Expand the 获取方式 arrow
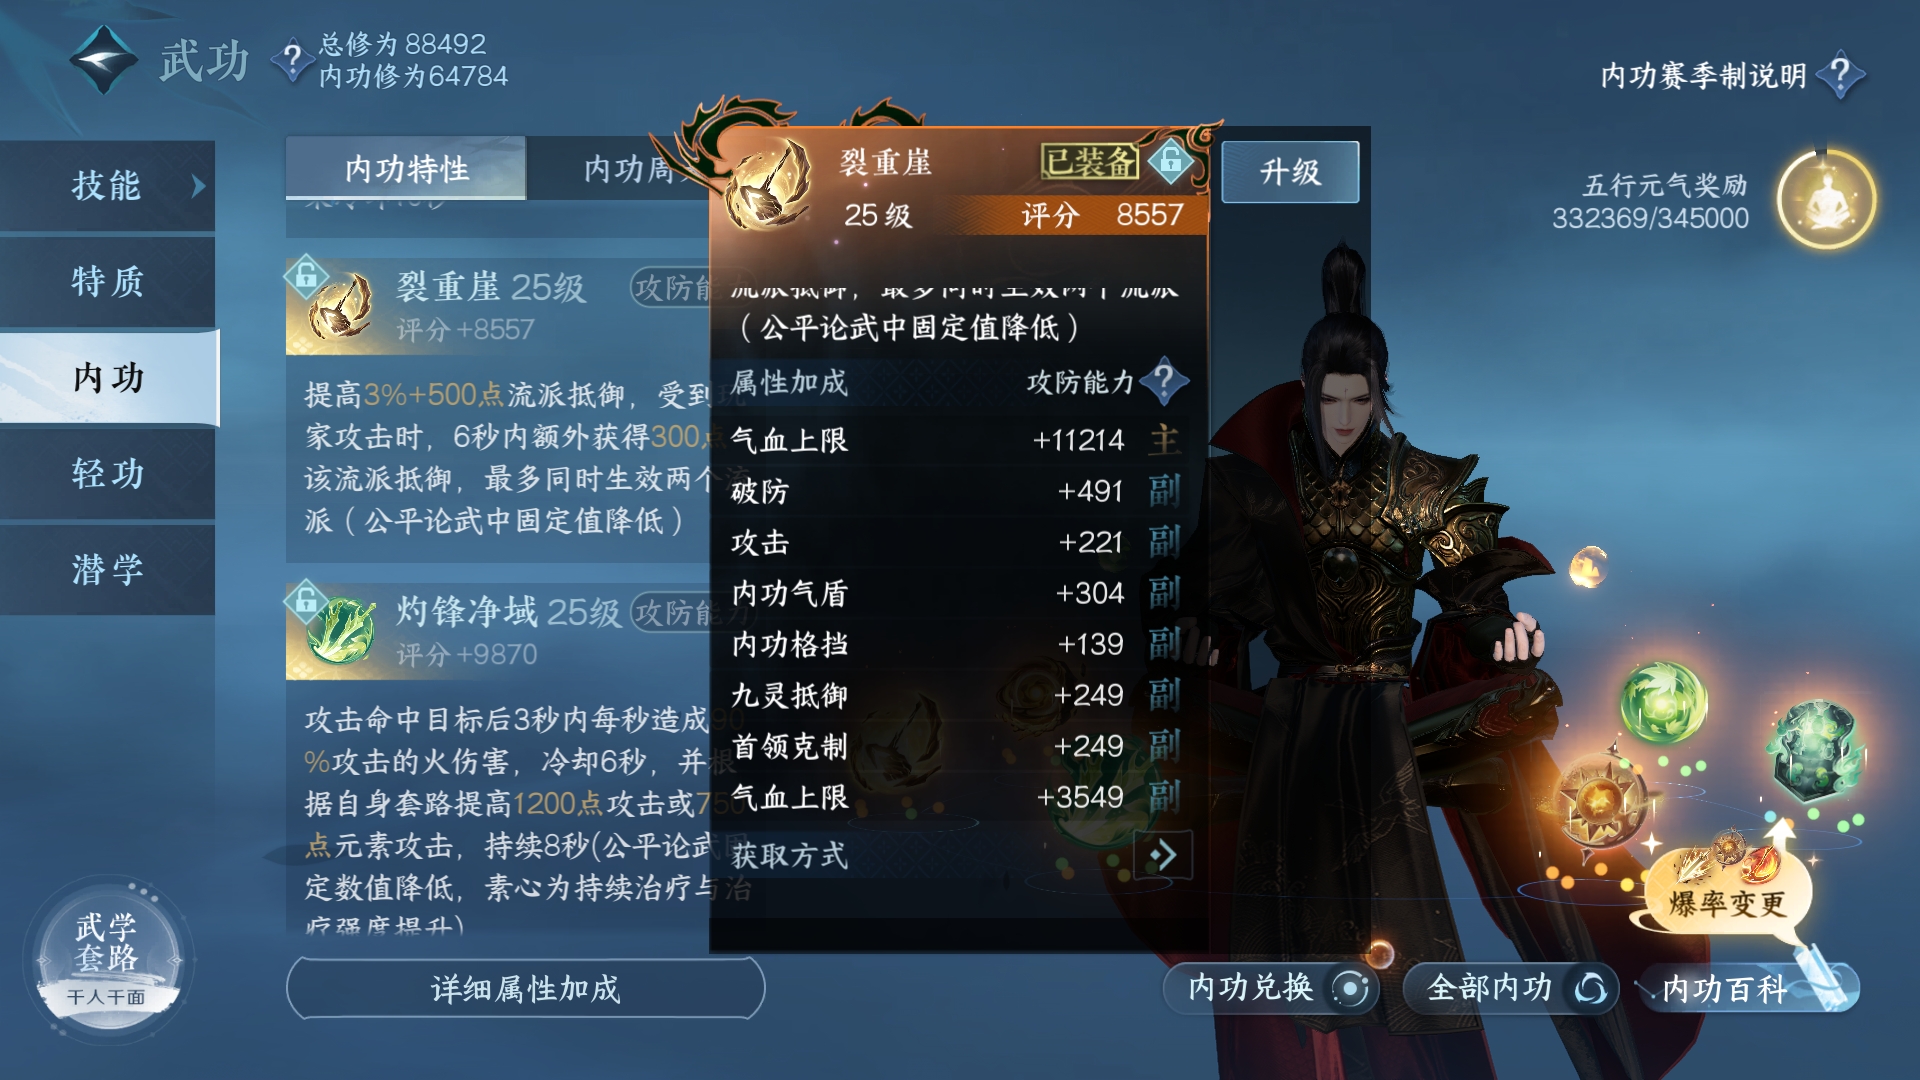This screenshot has width=1920, height=1080. [1163, 855]
